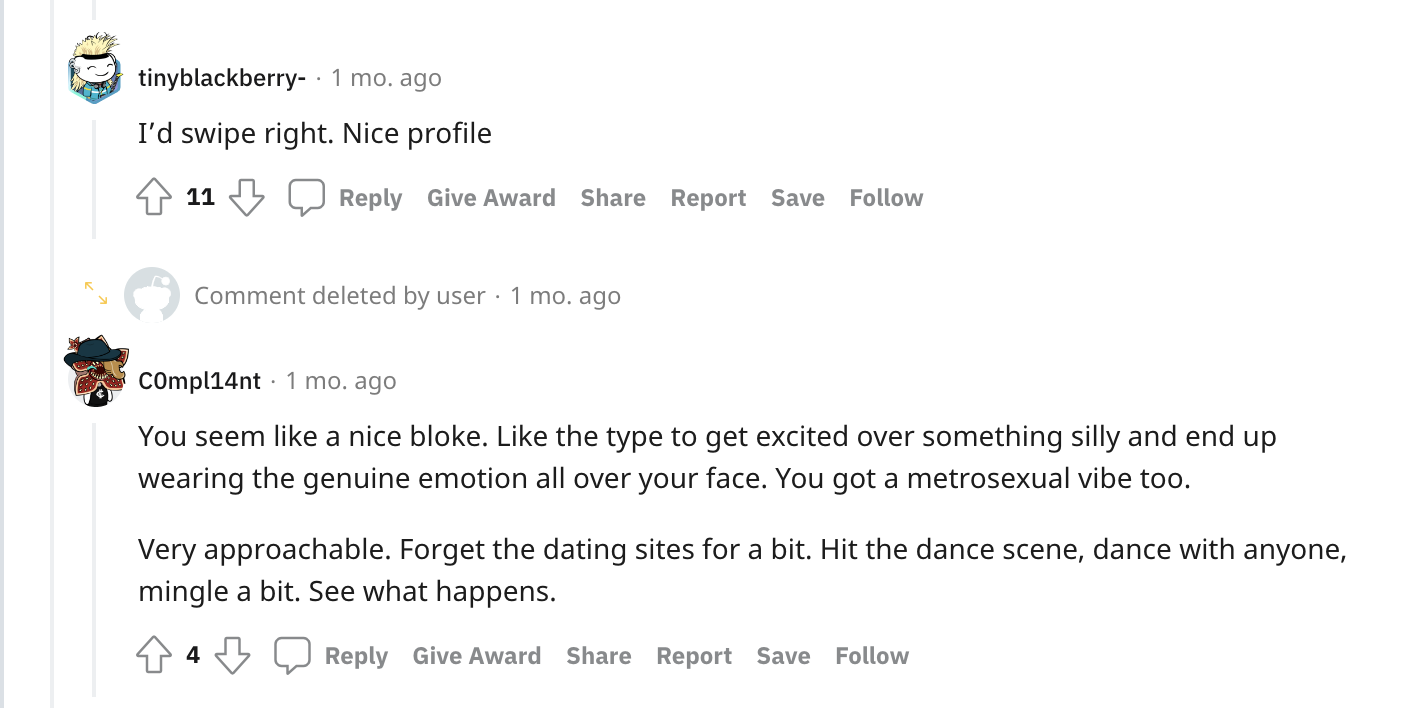Open C0mpl14nt avatar profile
This screenshot has height=708, width=1426.
click(x=95, y=371)
